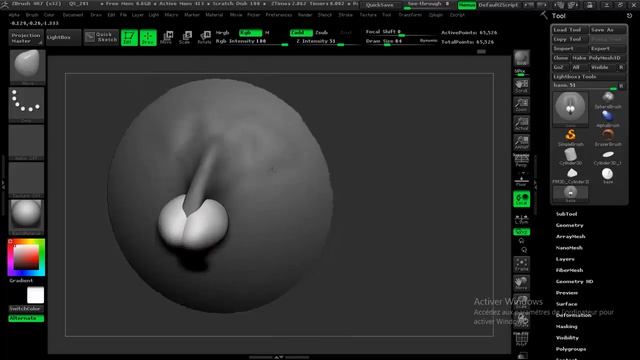This screenshot has height=360, width=640.
Task: Expand the FiberMesh section
Action: [x=569, y=270]
